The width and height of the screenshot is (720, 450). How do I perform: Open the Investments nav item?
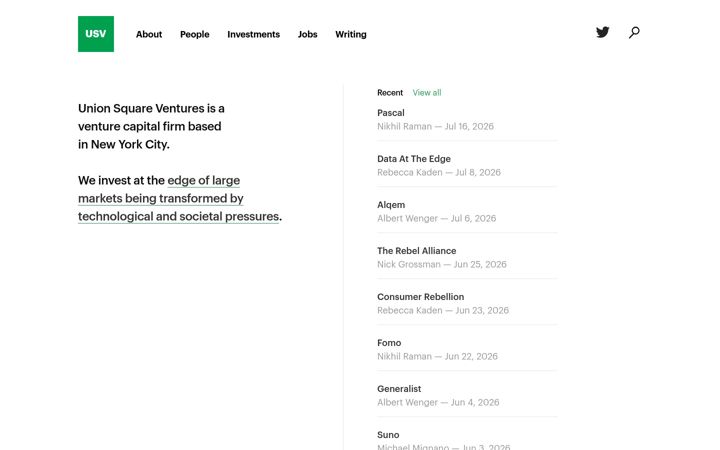pyautogui.click(x=253, y=34)
